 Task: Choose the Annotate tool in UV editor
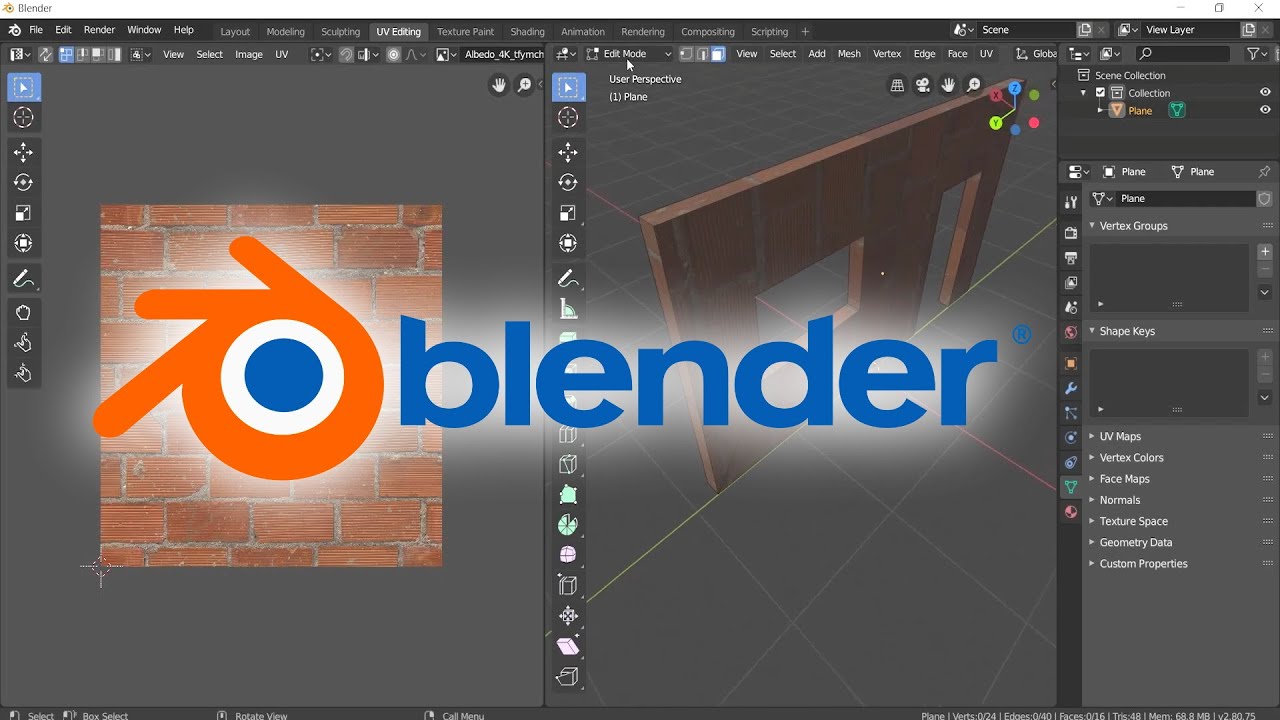tap(23, 279)
